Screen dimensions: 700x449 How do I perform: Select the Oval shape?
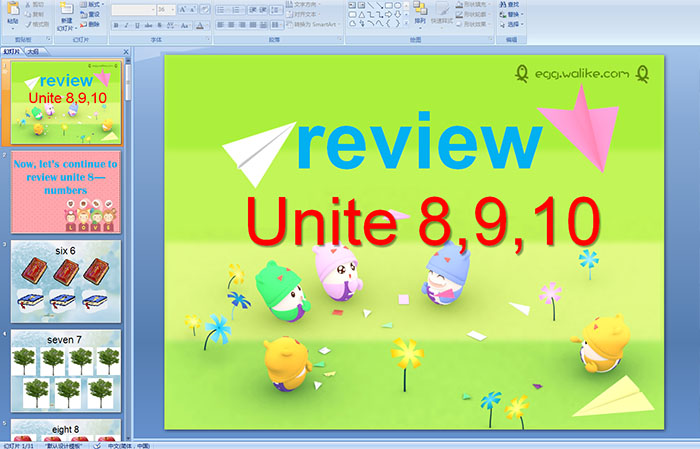[x=398, y=5]
